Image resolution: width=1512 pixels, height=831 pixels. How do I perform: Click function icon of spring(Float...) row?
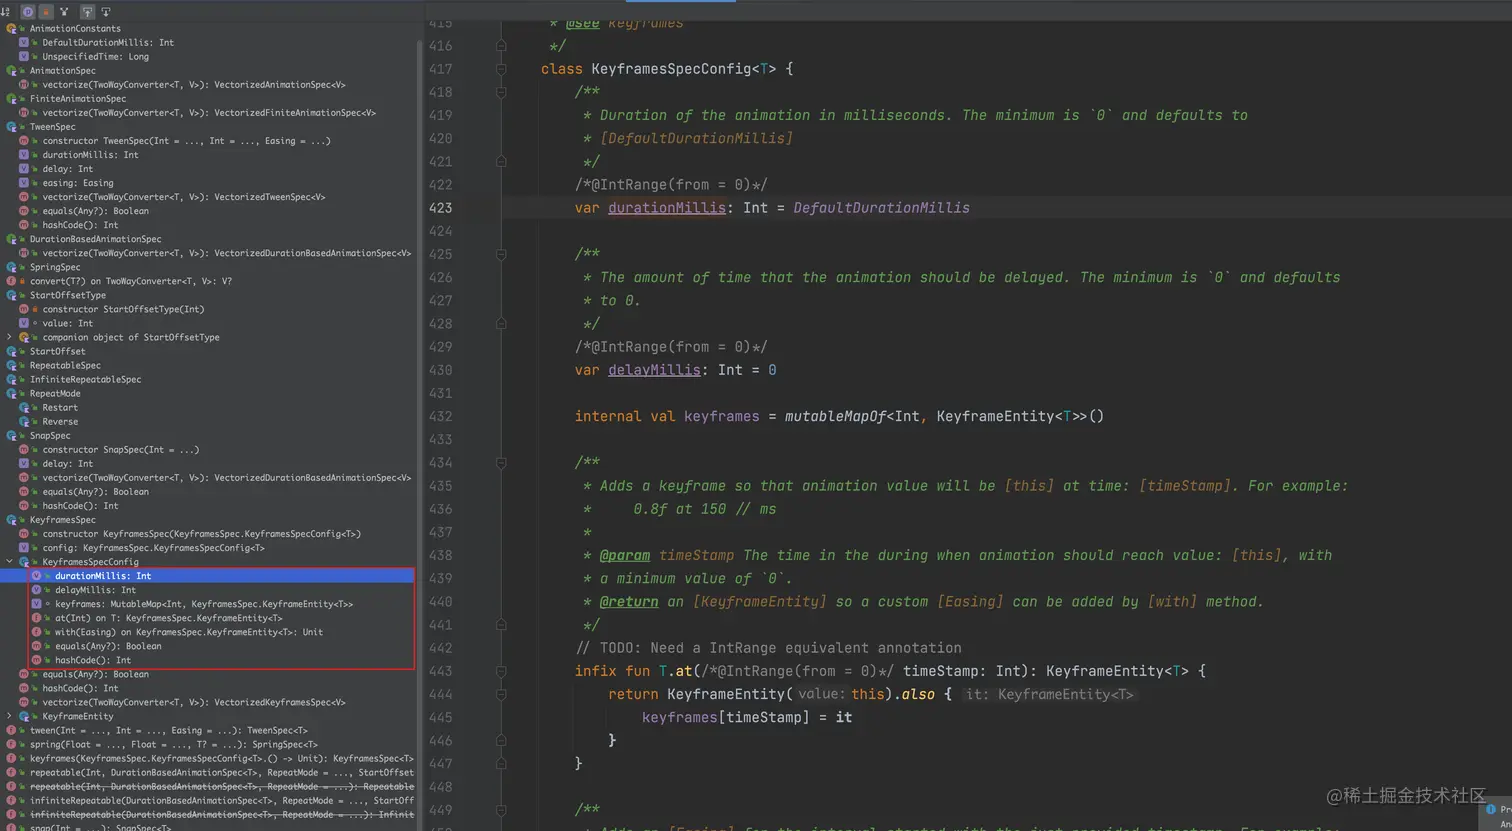[11, 744]
